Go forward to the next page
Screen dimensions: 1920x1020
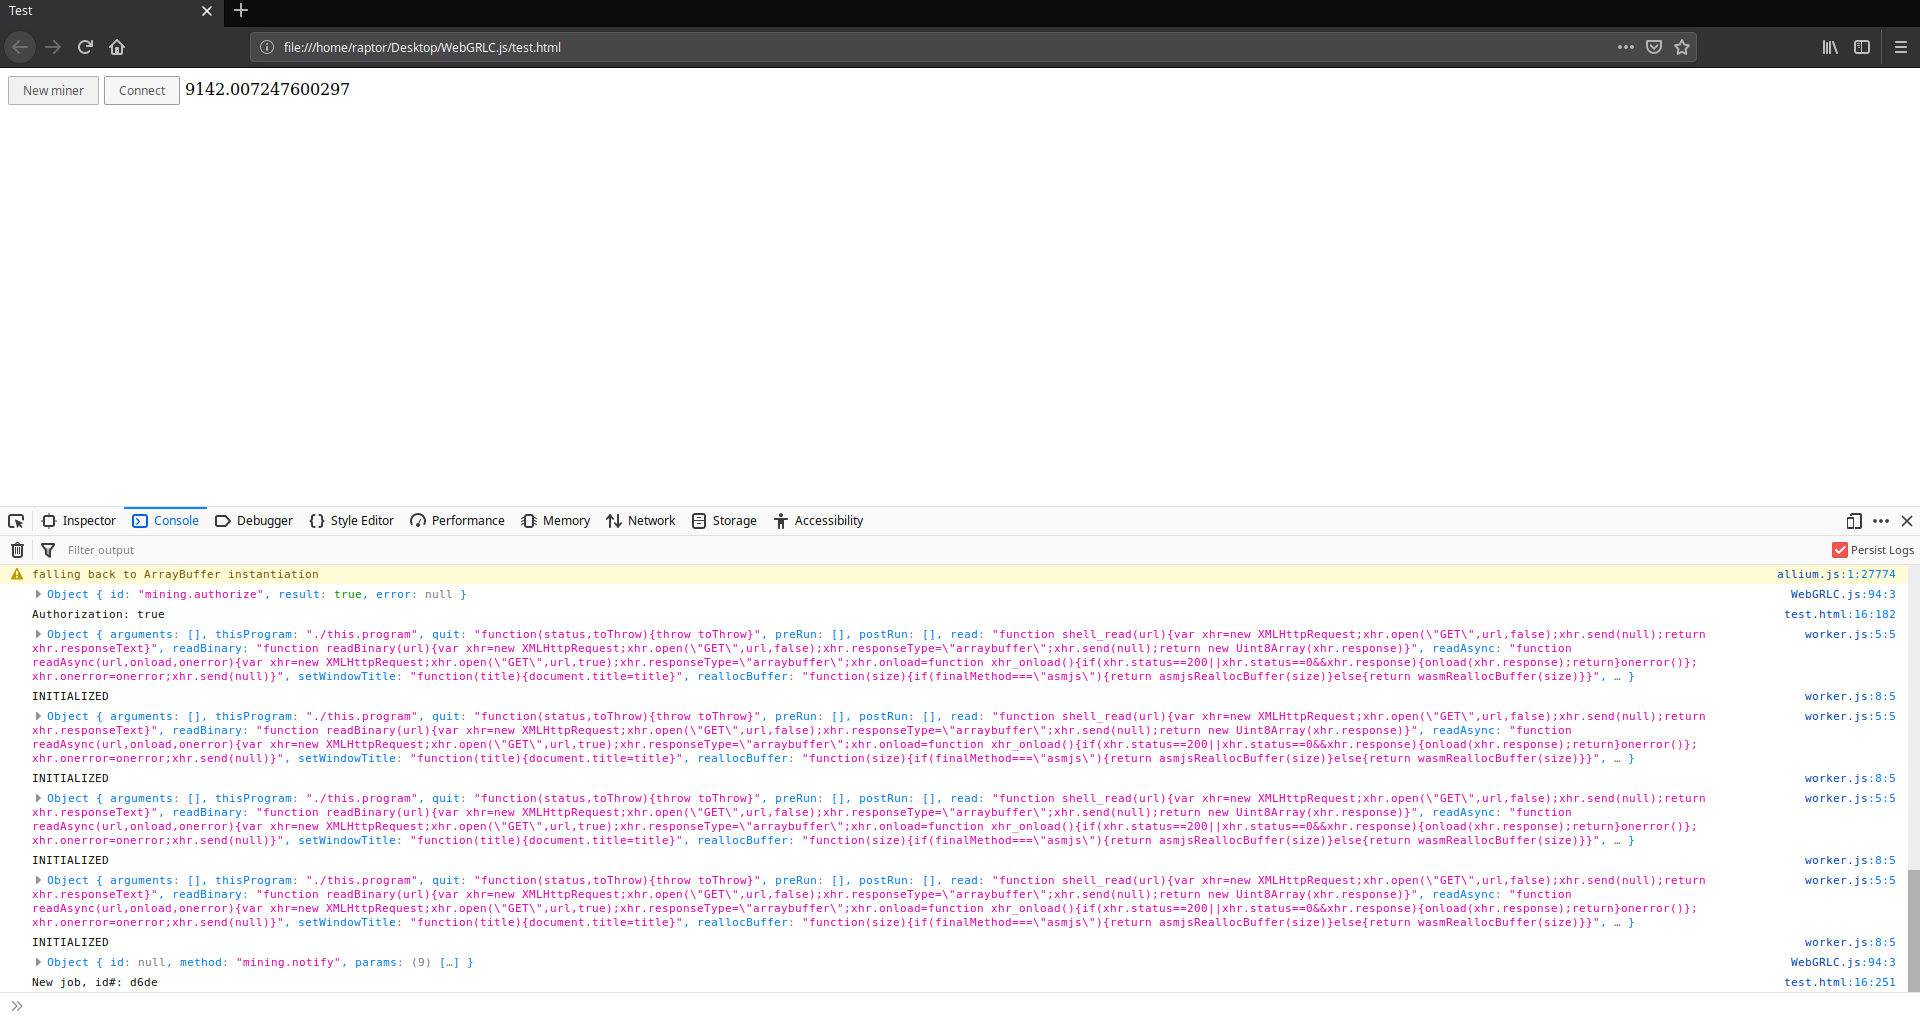click(53, 47)
